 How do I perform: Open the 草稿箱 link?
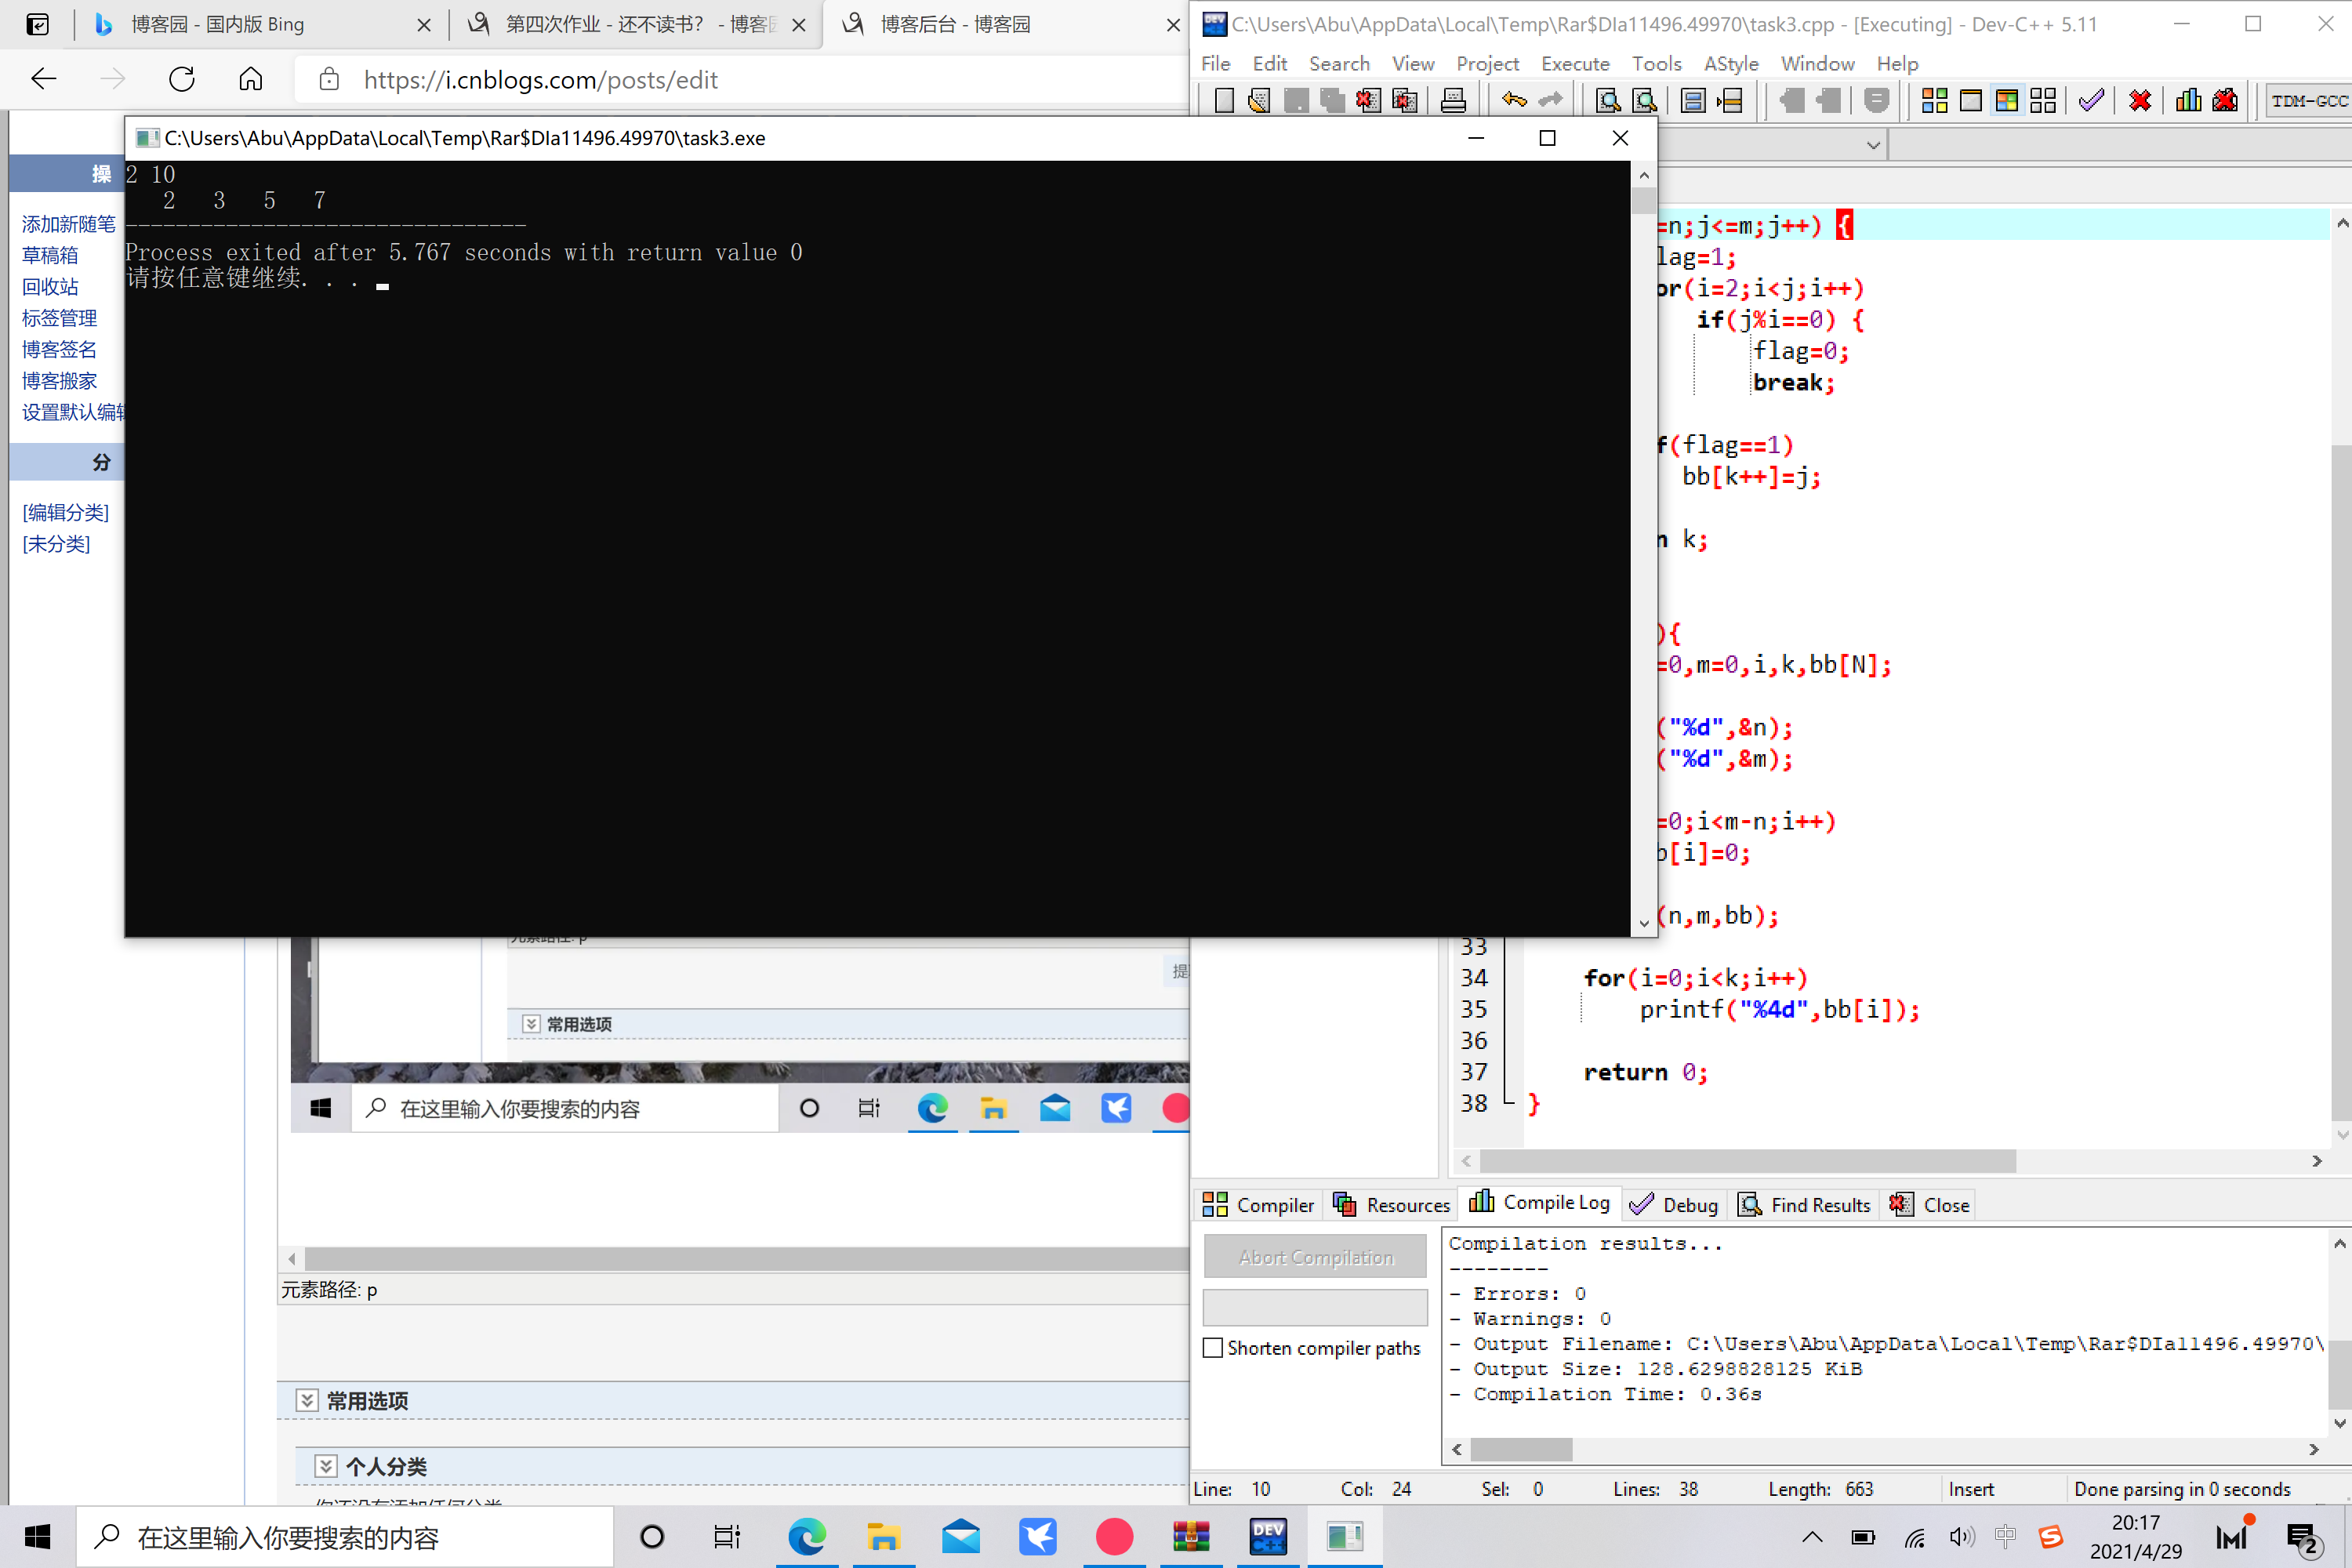click(x=50, y=255)
